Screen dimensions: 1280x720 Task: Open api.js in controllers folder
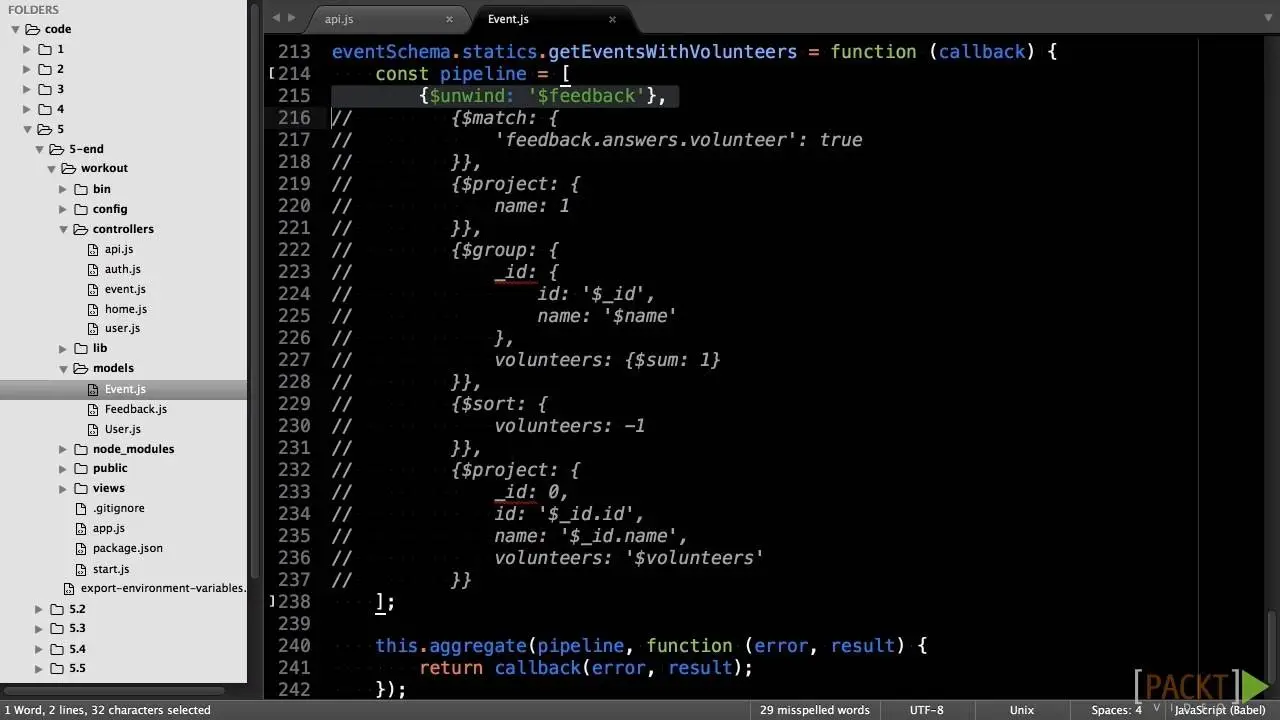tap(119, 249)
